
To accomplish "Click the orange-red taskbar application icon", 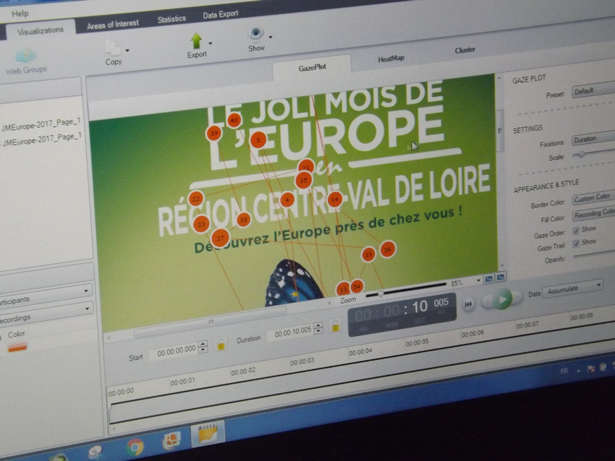I will pyautogui.click(x=171, y=441).
